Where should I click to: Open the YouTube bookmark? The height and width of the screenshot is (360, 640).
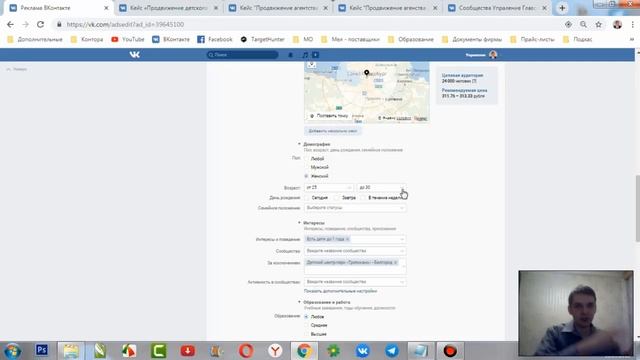128,39
